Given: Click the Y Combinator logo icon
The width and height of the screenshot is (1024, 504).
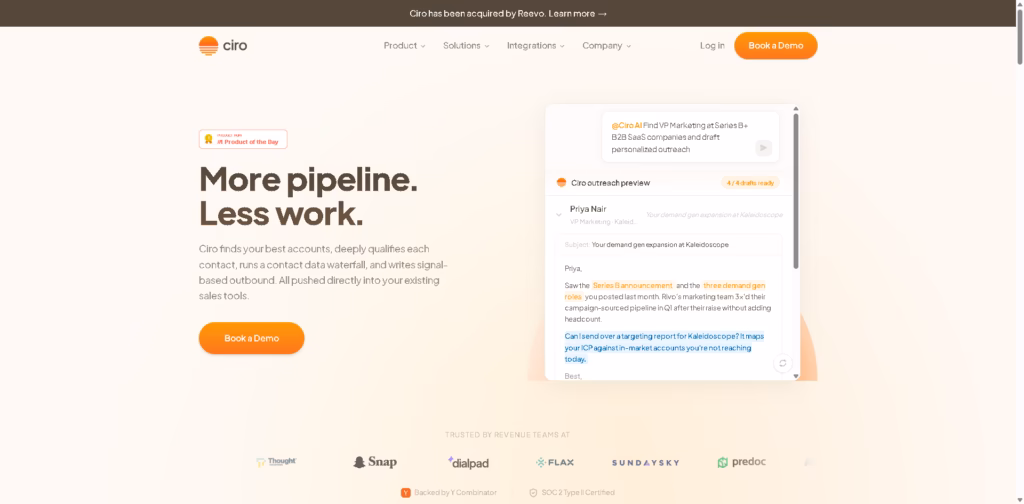Looking at the screenshot, I should coord(406,493).
